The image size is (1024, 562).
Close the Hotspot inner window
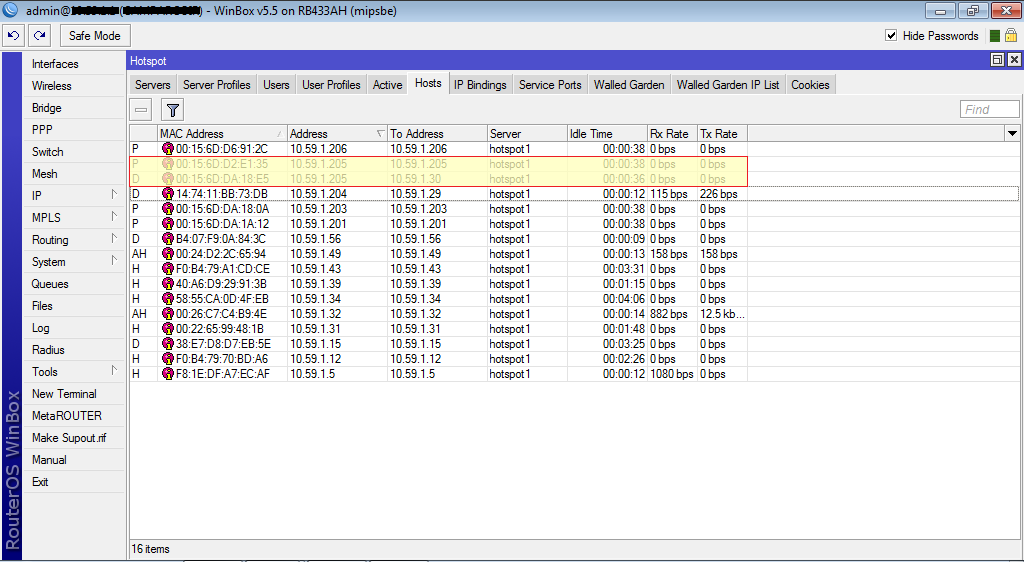[x=1014, y=60]
